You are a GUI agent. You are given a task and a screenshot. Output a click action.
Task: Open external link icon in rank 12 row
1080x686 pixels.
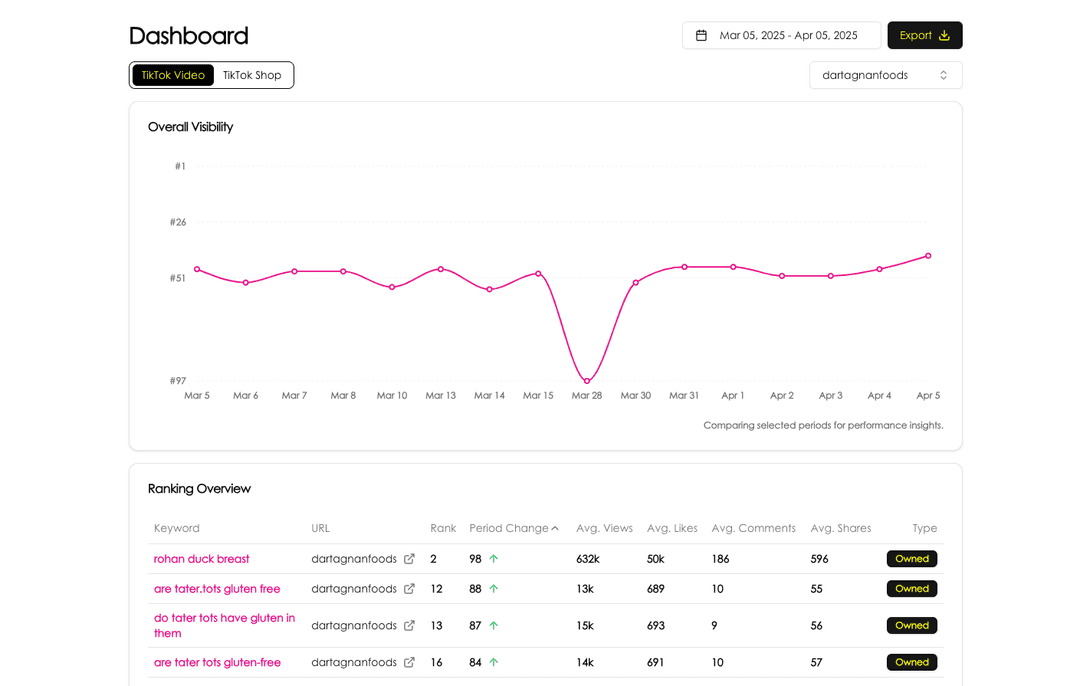(409, 589)
